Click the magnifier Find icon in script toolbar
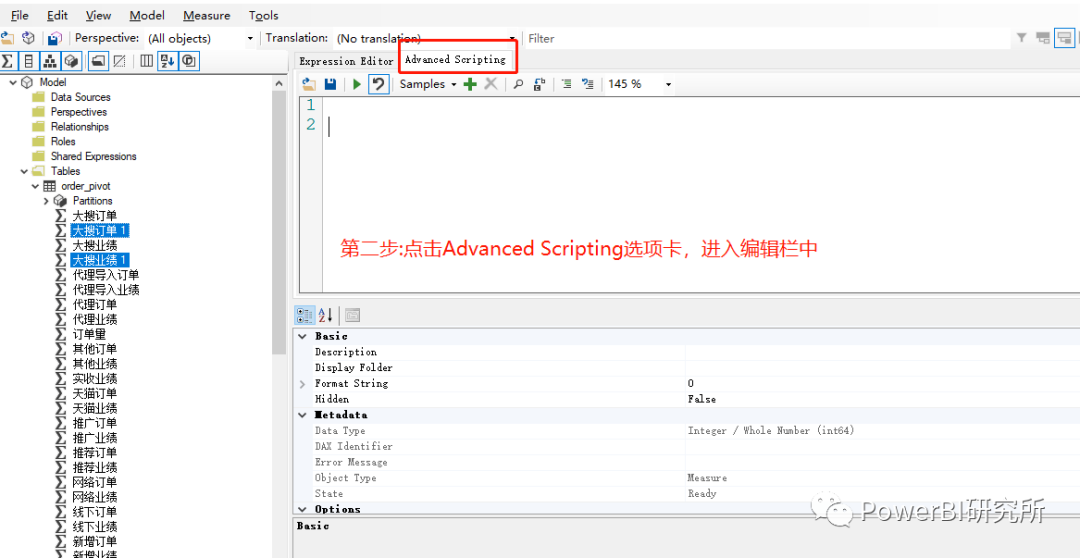This screenshot has width=1080, height=558. pos(518,84)
